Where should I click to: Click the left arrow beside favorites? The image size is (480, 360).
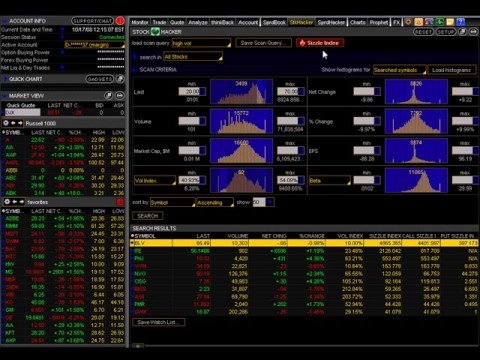pos(15,202)
